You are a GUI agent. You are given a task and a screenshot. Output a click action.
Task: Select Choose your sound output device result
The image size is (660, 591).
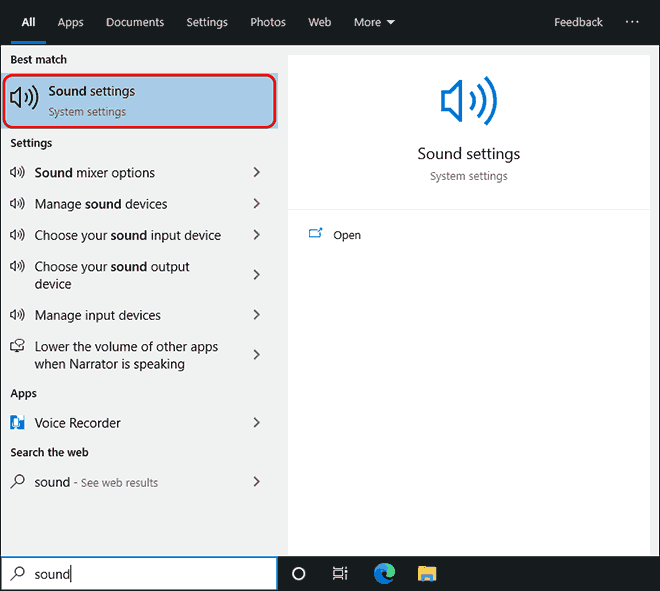[139, 275]
